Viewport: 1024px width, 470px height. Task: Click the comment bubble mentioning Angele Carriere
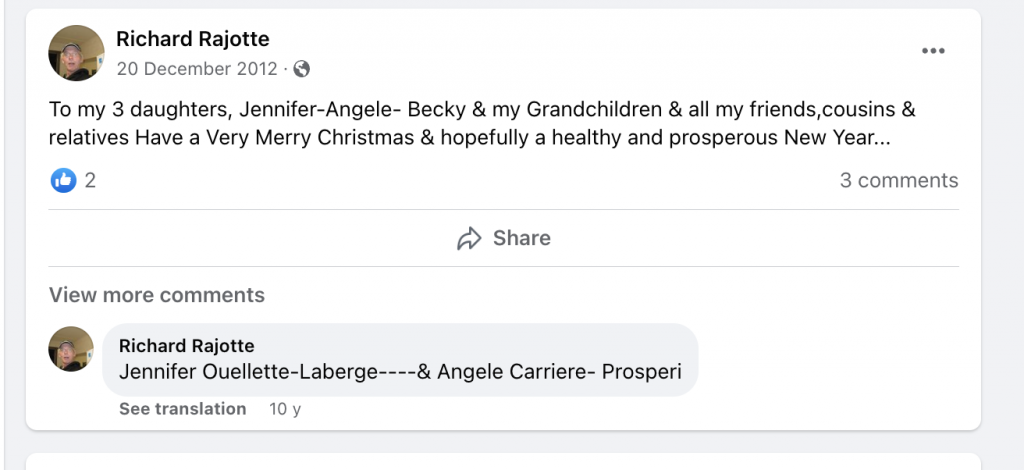click(x=560, y=372)
